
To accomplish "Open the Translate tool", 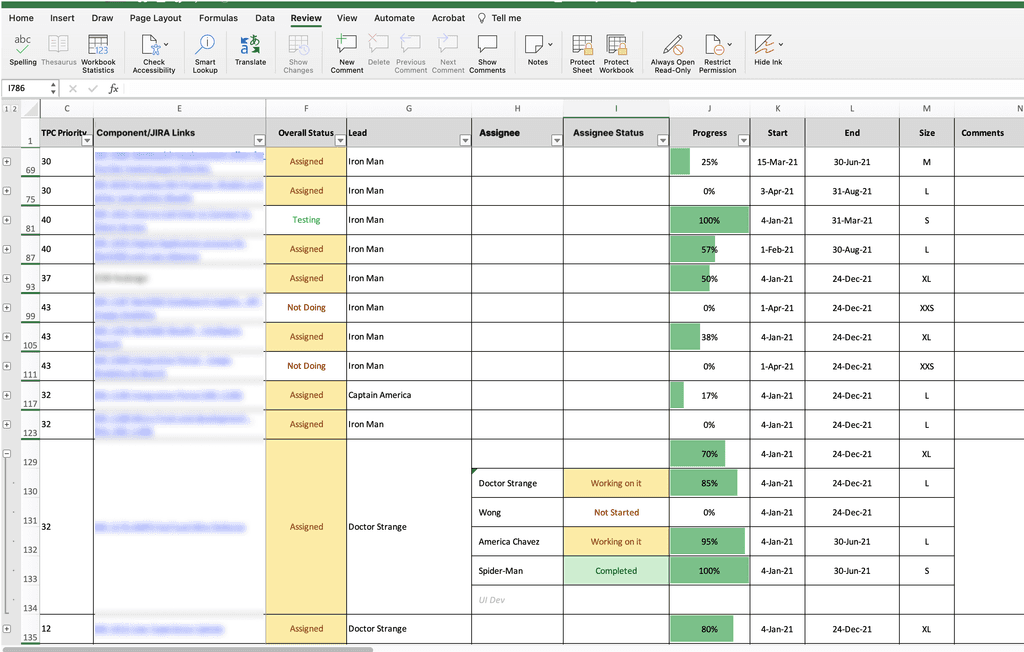I will 250,51.
